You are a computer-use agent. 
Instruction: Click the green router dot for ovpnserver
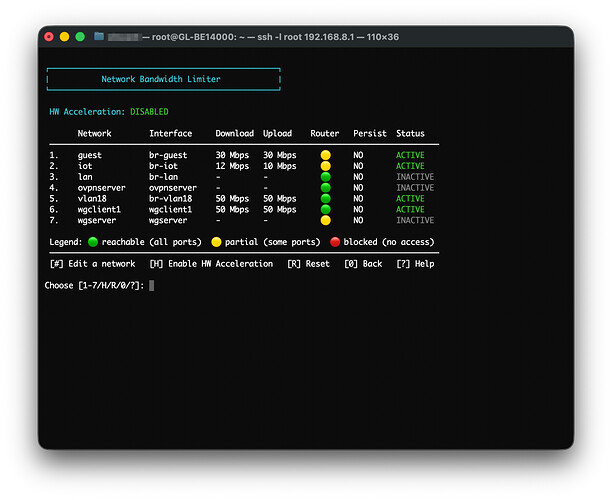coord(325,188)
